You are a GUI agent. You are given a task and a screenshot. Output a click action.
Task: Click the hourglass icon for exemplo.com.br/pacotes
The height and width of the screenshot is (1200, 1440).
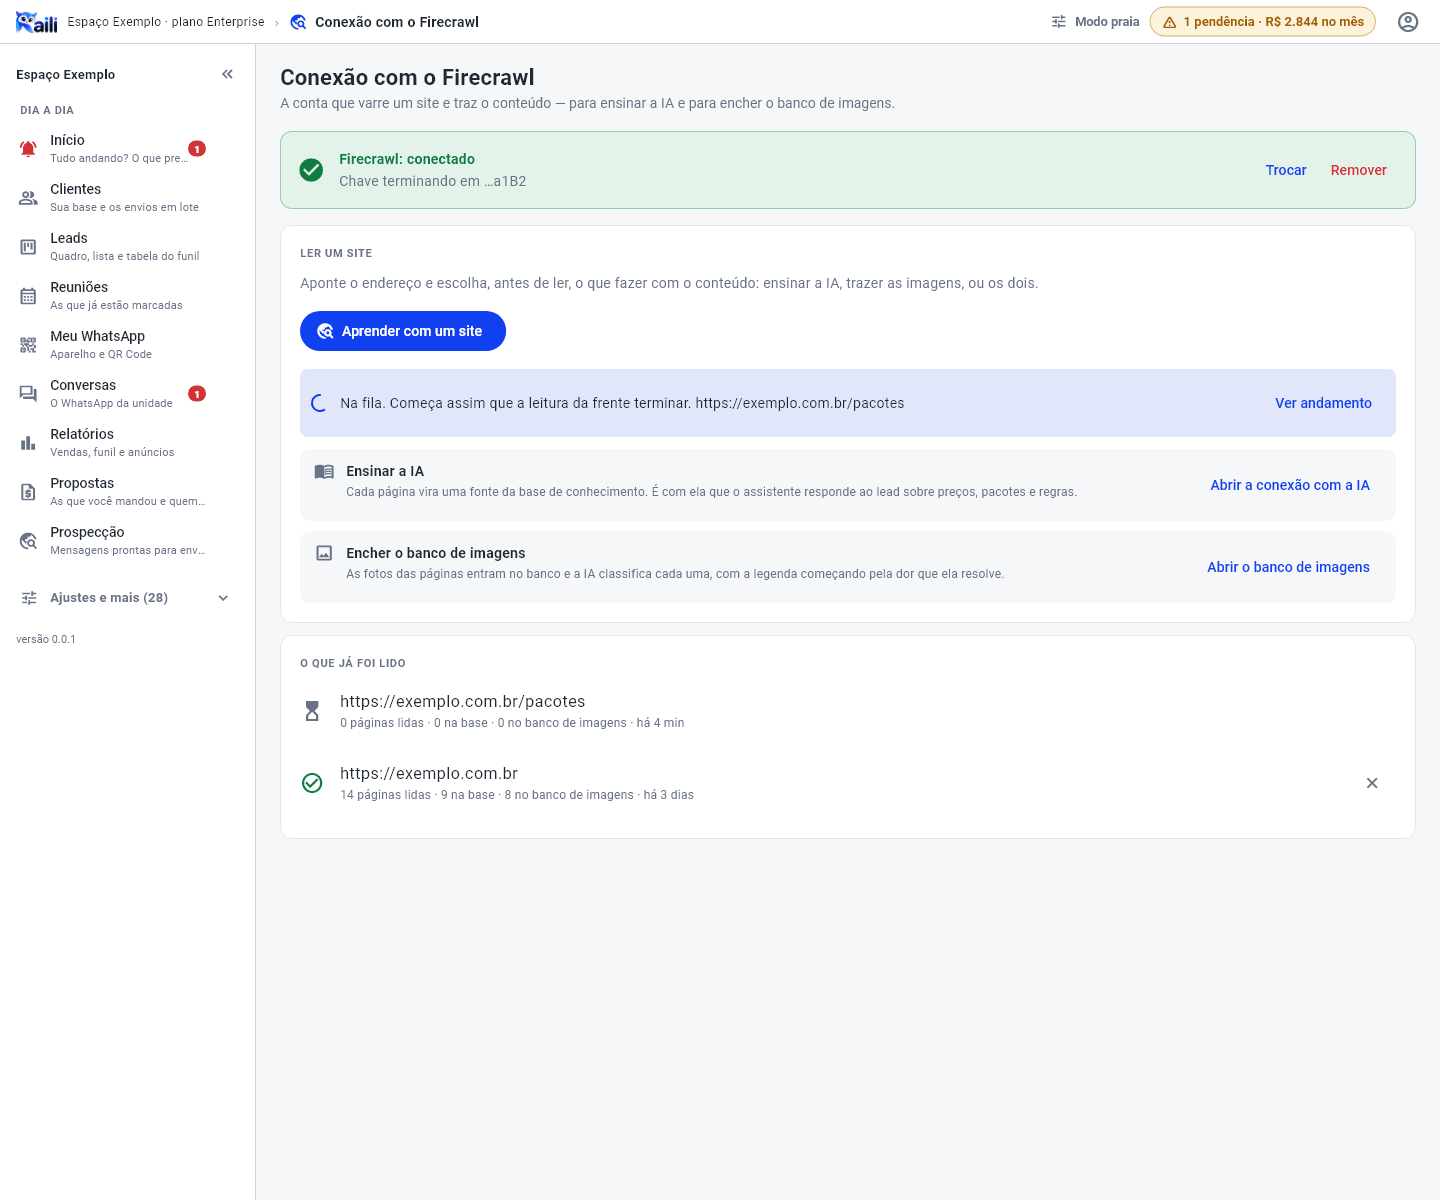312,711
